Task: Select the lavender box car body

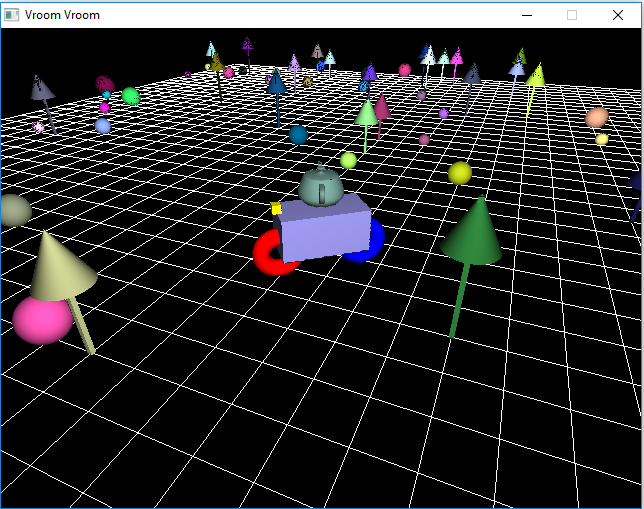Action: (325, 229)
